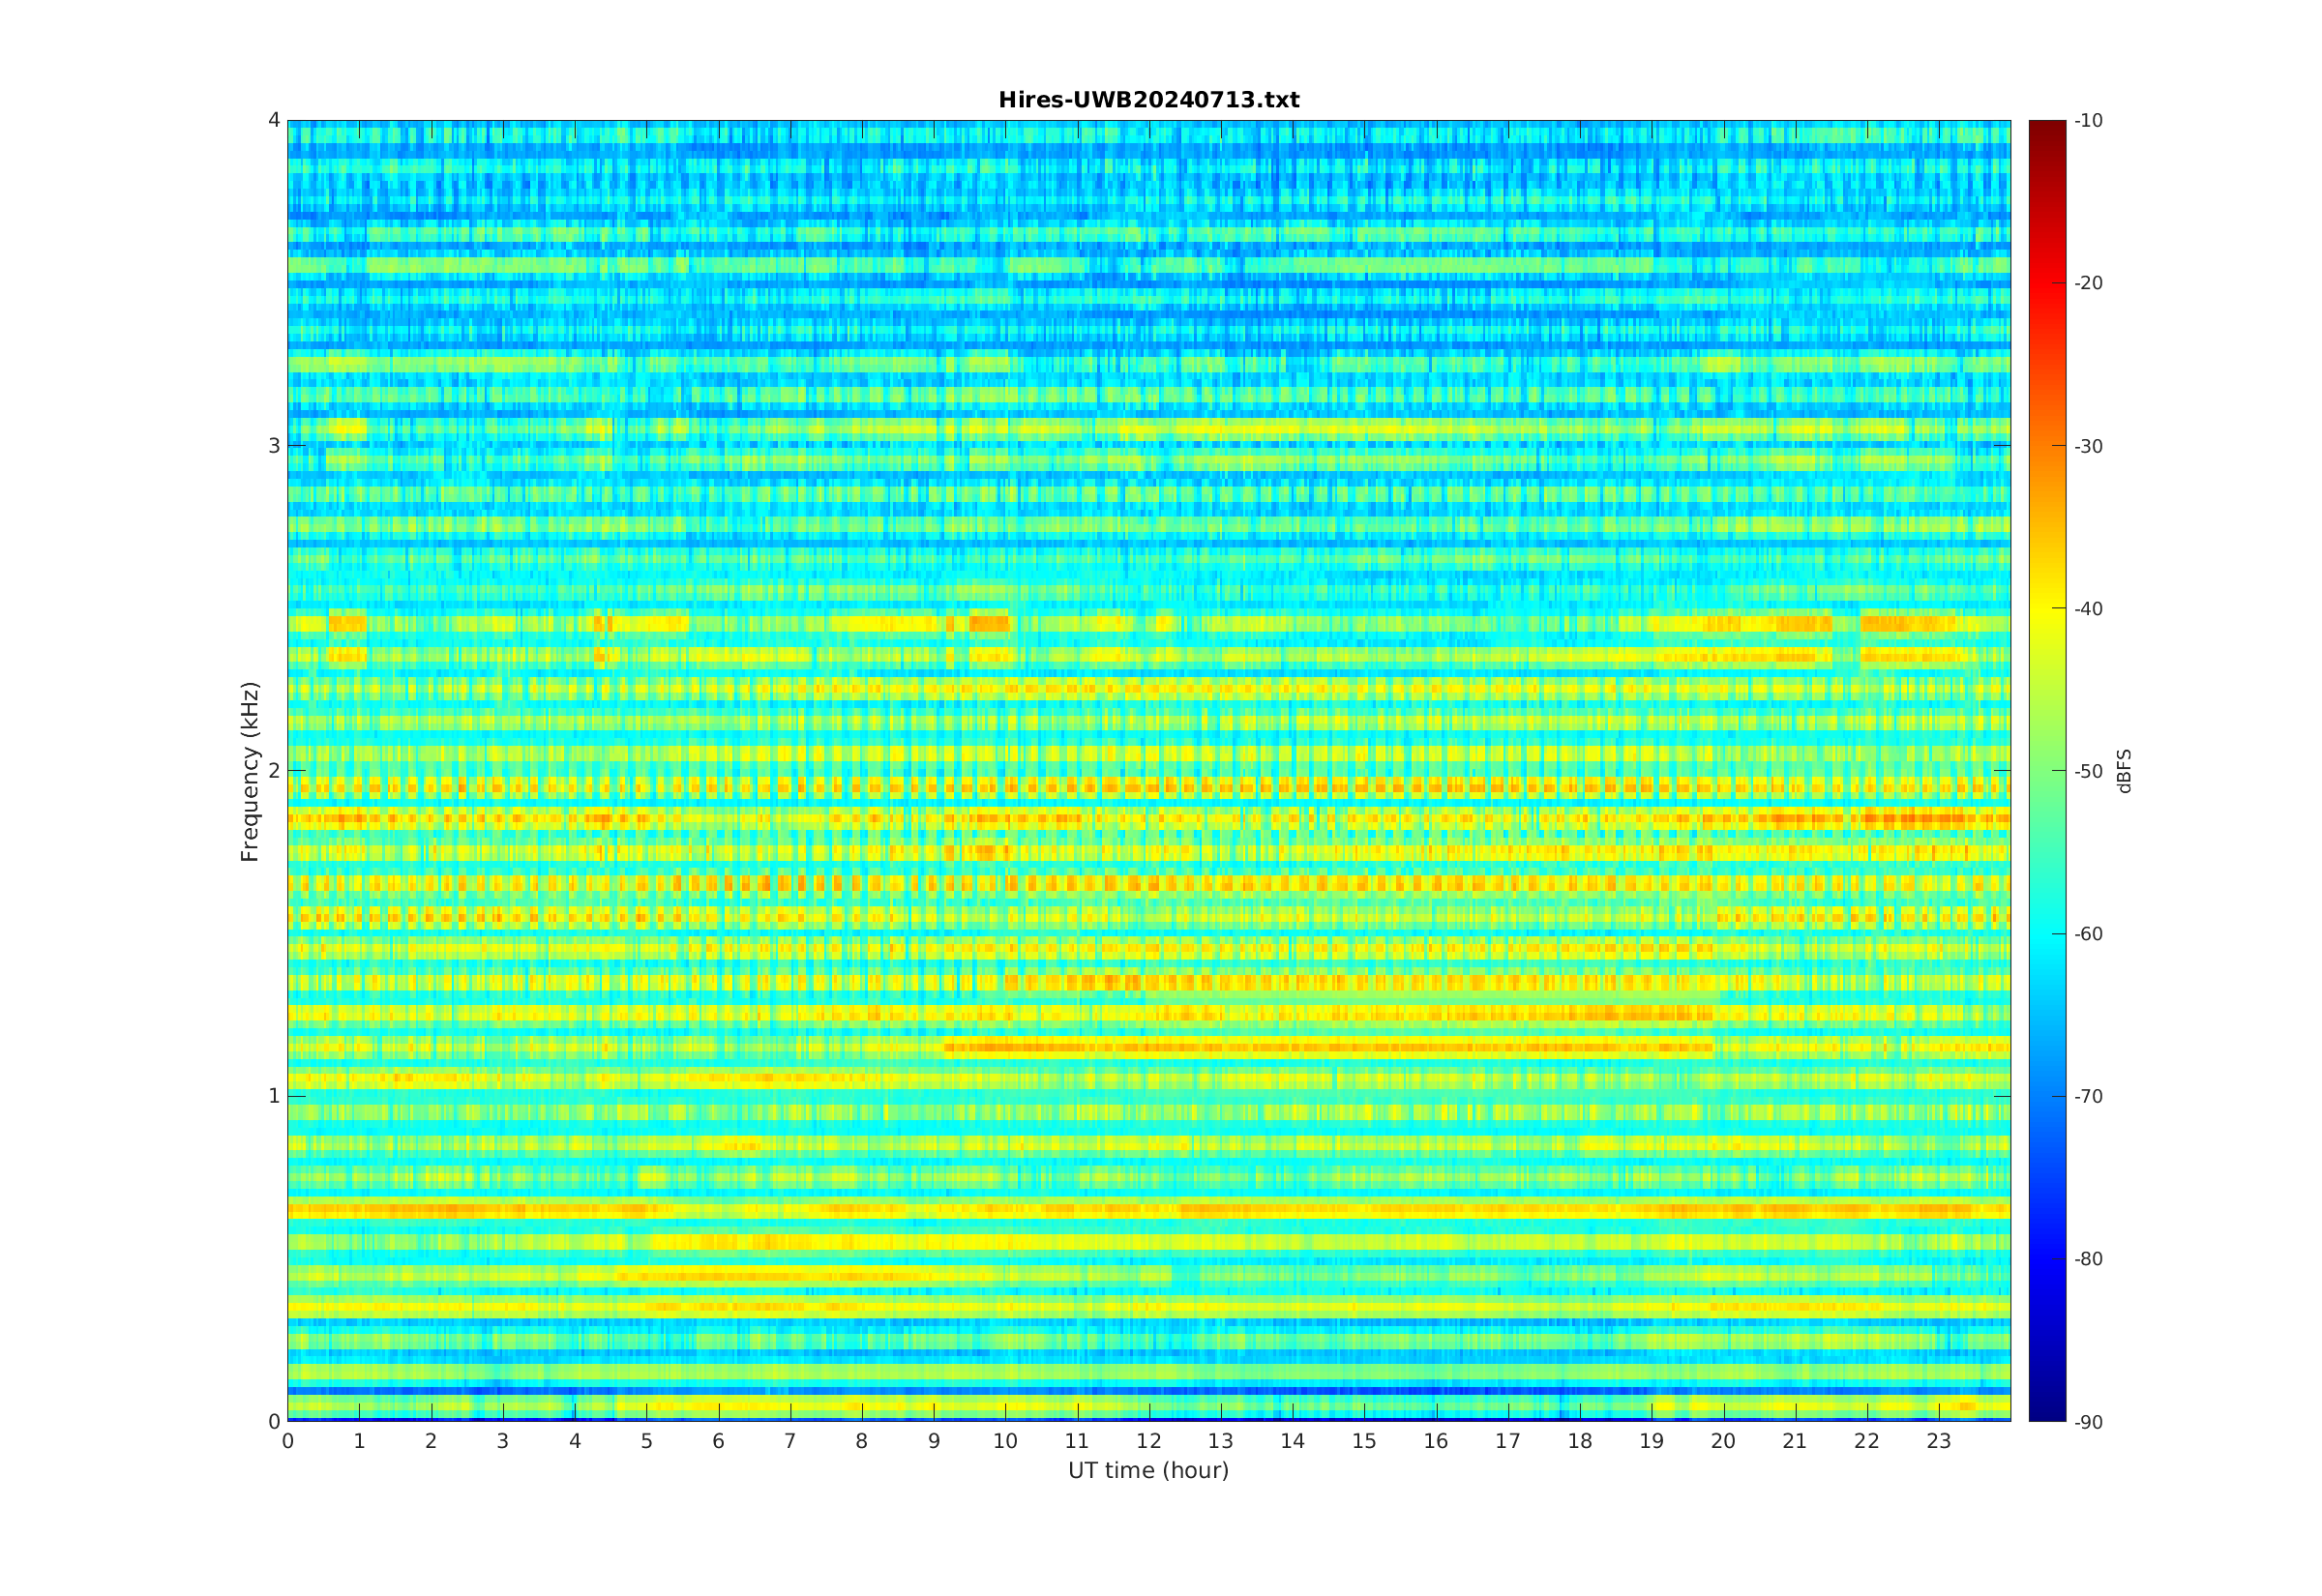Click the frequency axis tick label '4'
The image size is (2322, 1596).
[274, 120]
